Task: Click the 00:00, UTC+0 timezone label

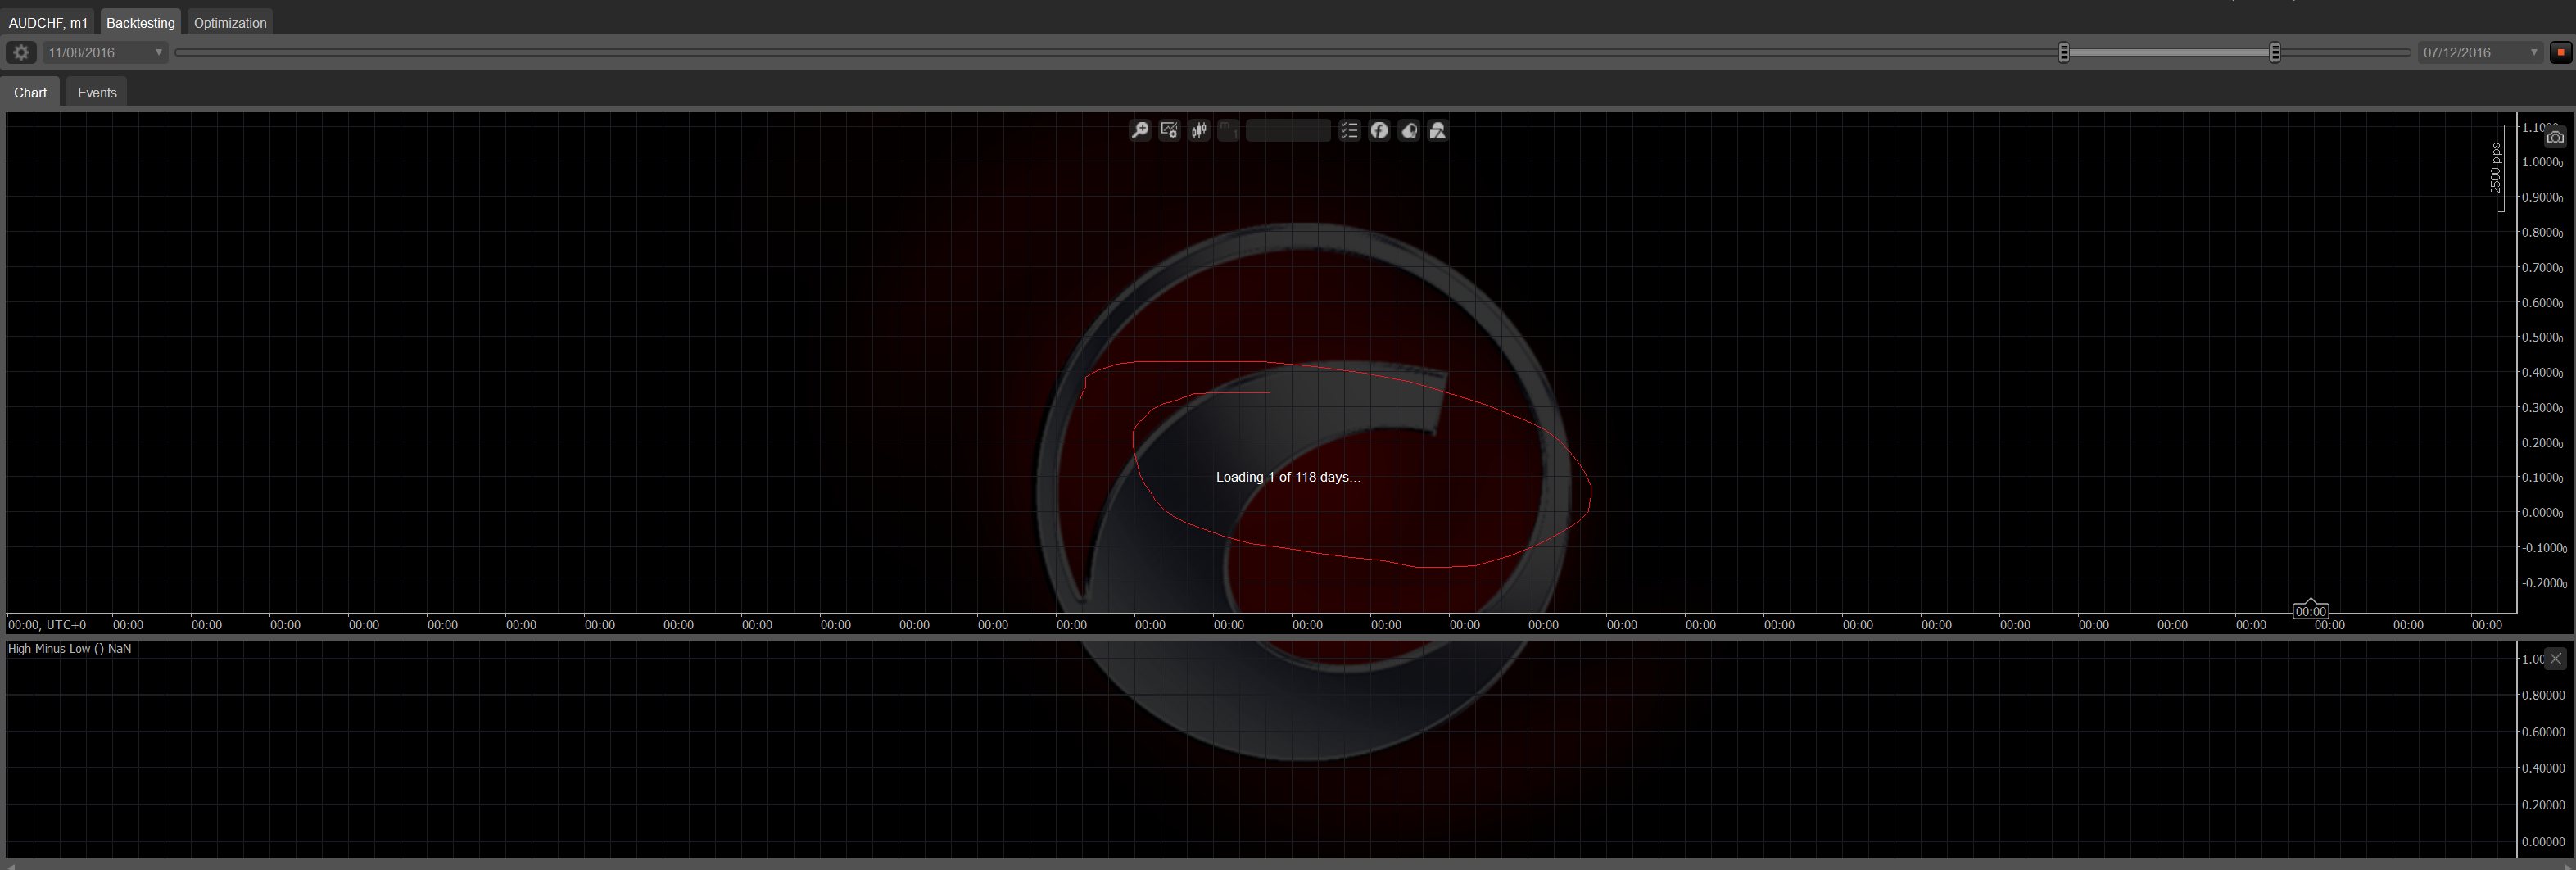Action: click(47, 625)
